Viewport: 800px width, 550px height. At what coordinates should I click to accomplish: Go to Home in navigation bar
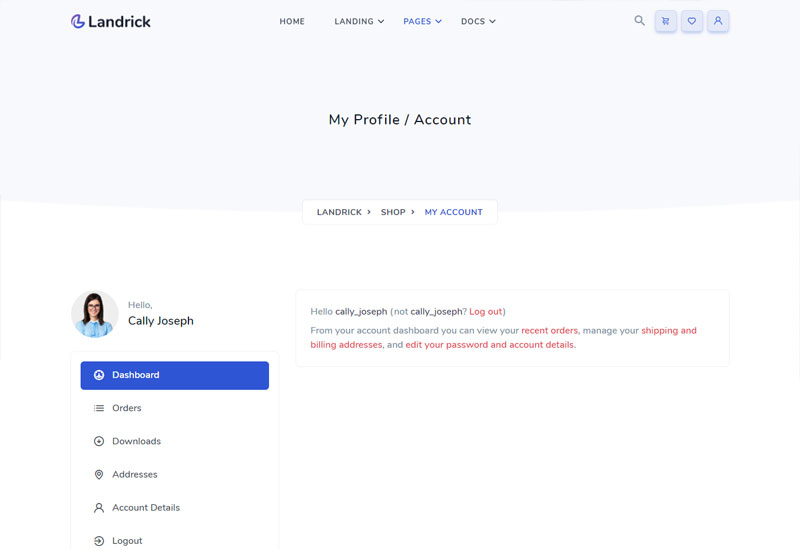(x=292, y=21)
